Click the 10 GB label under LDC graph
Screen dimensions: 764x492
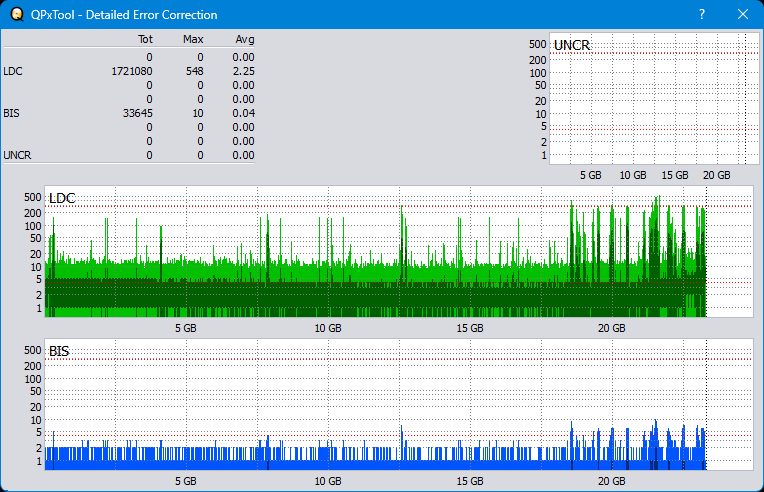pos(328,328)
